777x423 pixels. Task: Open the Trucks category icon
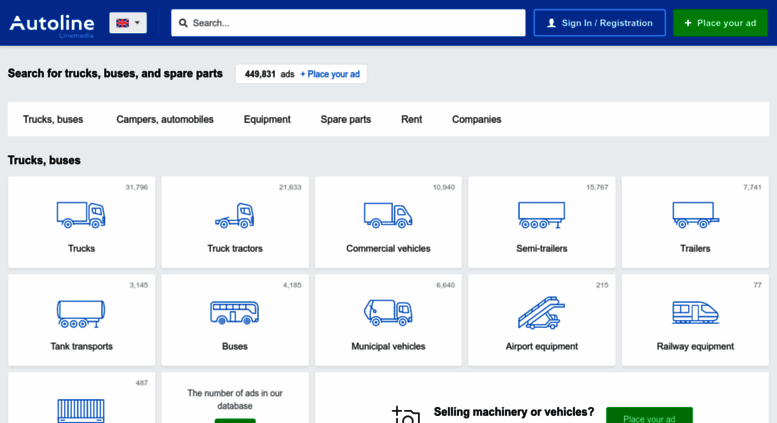click(81, 214)
